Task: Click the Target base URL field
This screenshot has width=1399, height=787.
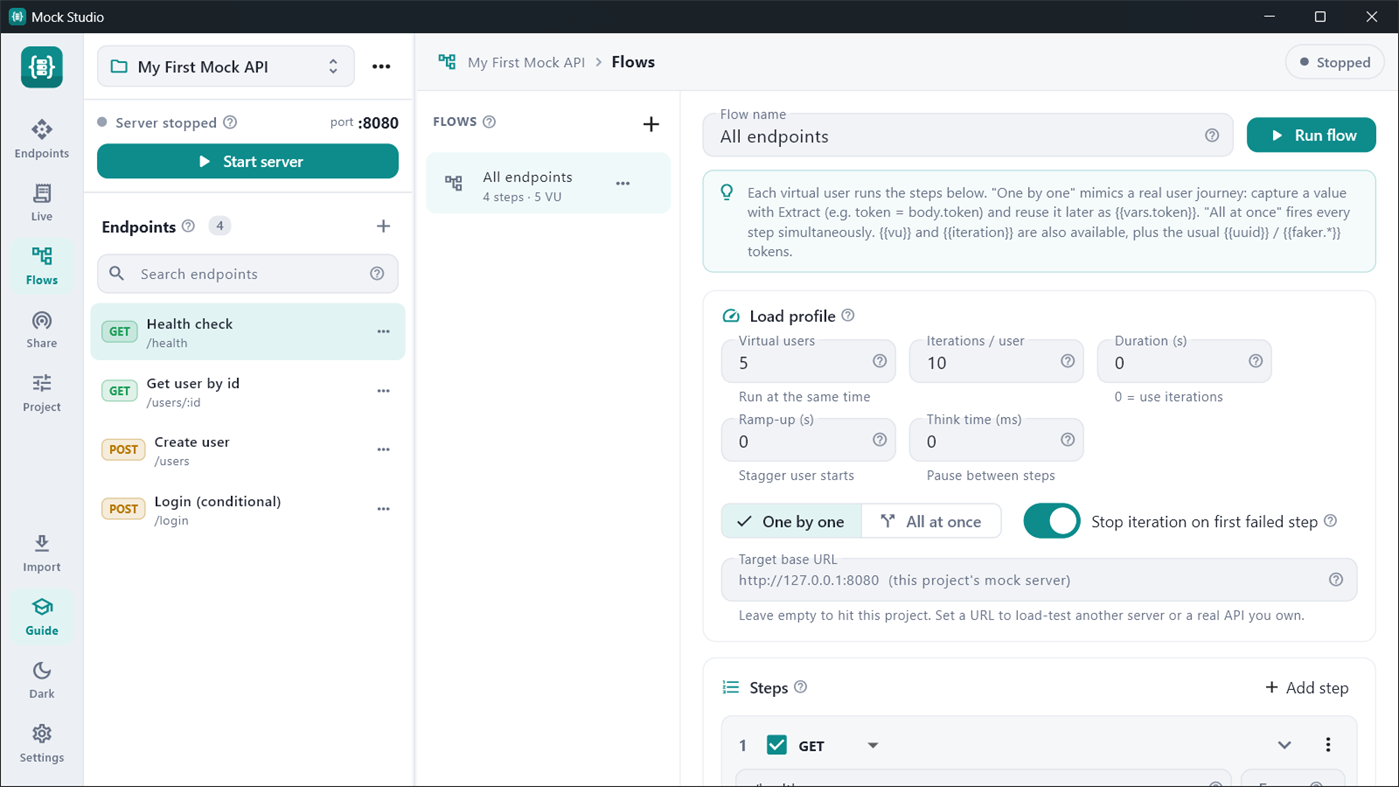Action: (1039, 580)
